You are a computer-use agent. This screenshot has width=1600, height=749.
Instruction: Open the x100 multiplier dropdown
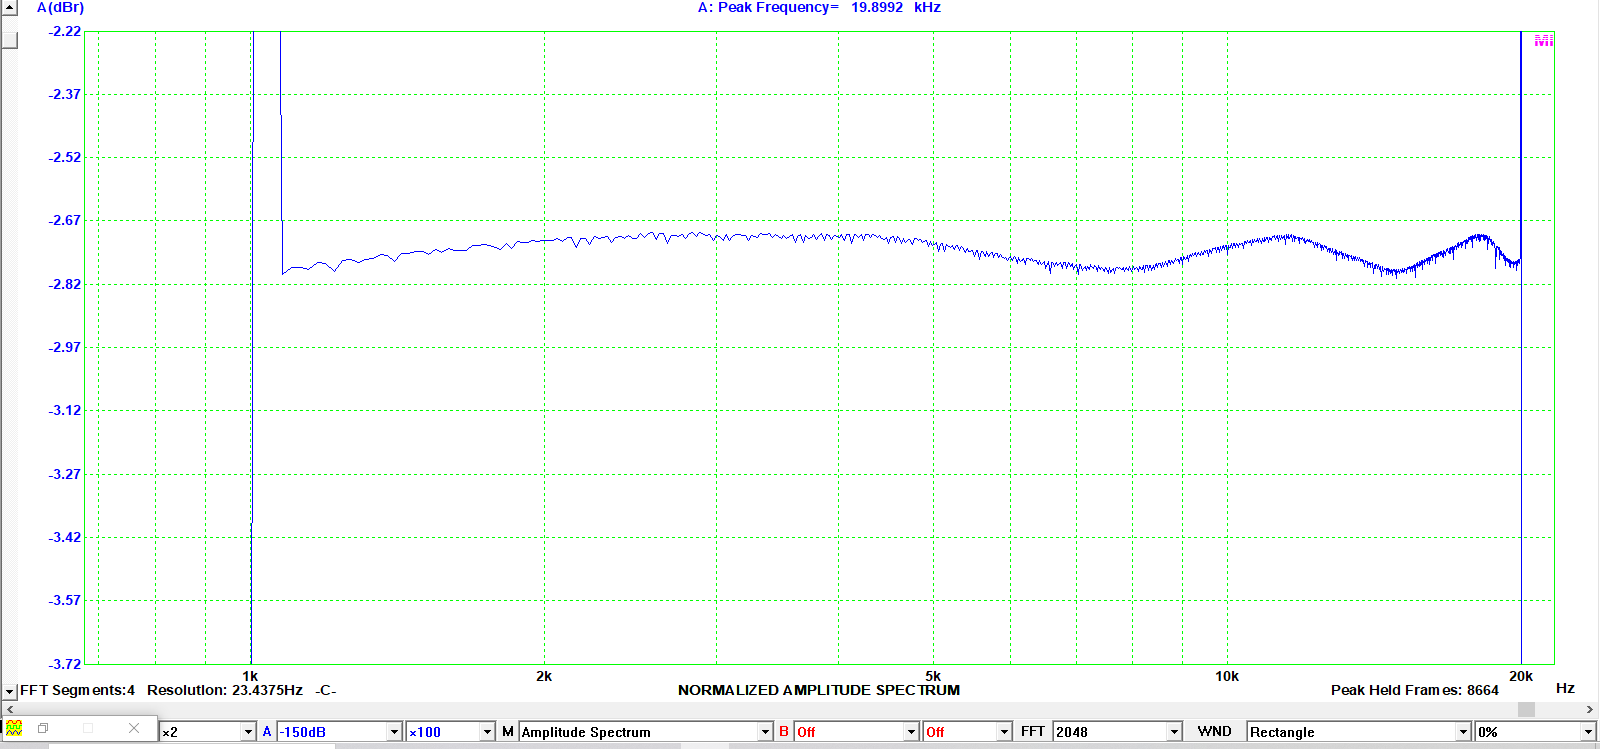pyautogui.click(x=487, y=732)
